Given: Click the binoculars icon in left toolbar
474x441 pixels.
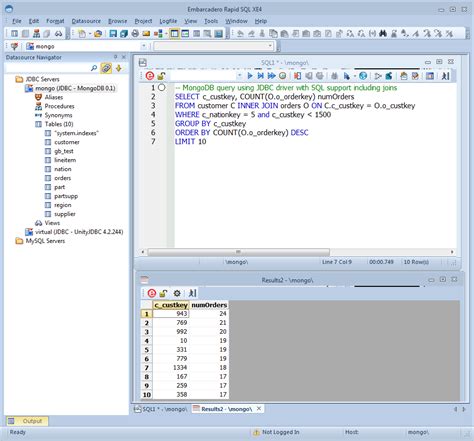Looking at the screenshot, I should tap(59, 33).
